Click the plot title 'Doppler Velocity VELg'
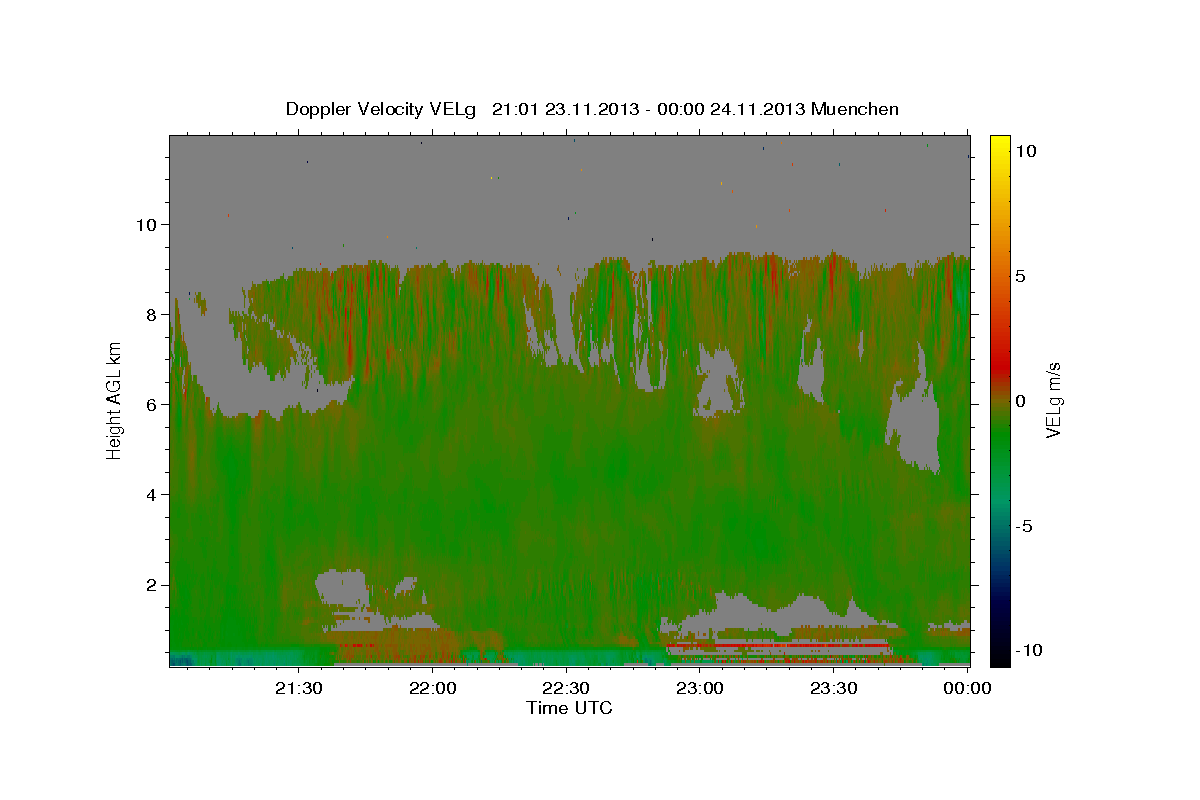1200x800 pixels. tap(379, 109)
